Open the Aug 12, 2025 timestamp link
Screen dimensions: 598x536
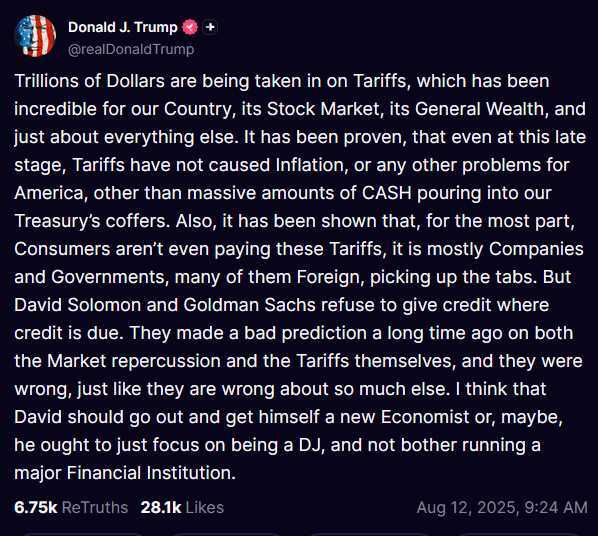[502, 507]
